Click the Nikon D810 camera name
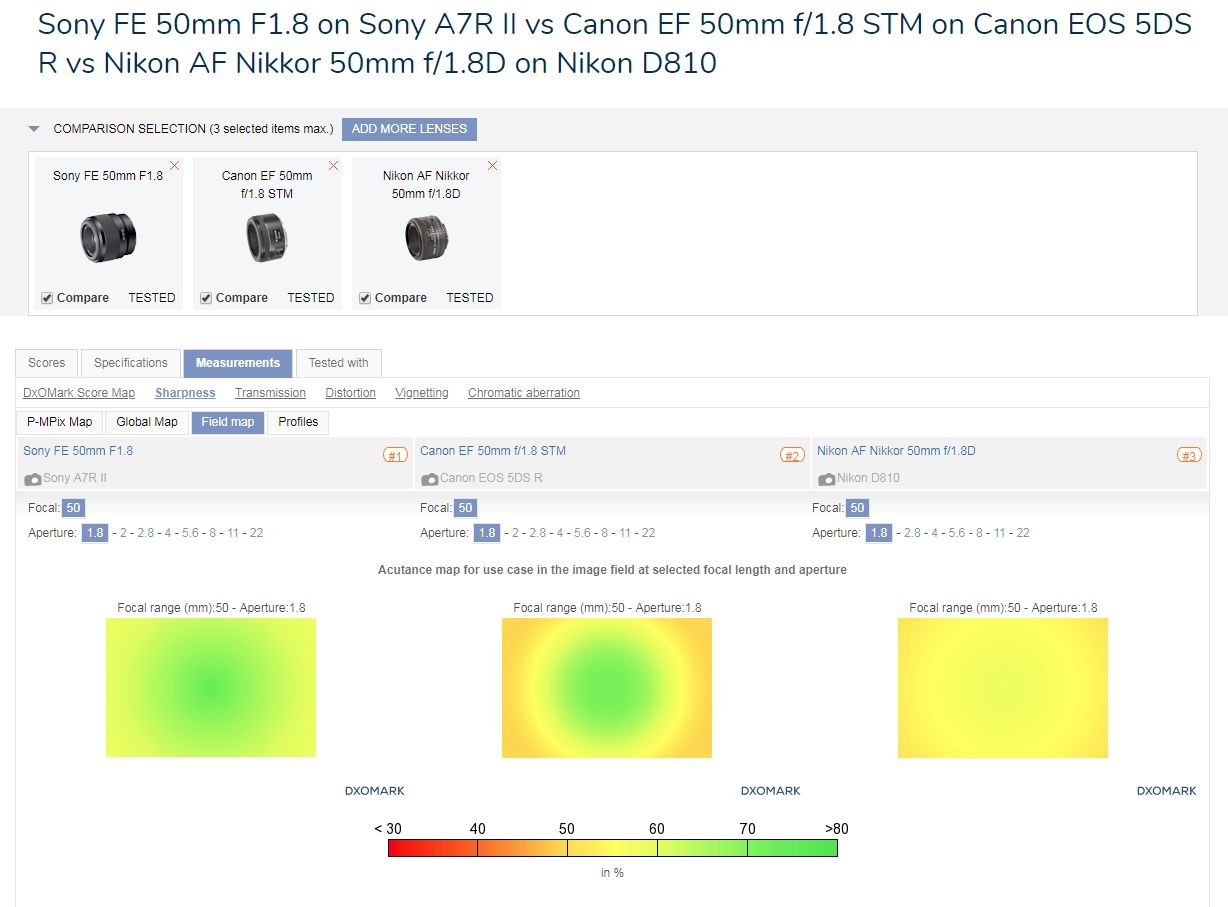1228x907 pixels. coord(868,478)
